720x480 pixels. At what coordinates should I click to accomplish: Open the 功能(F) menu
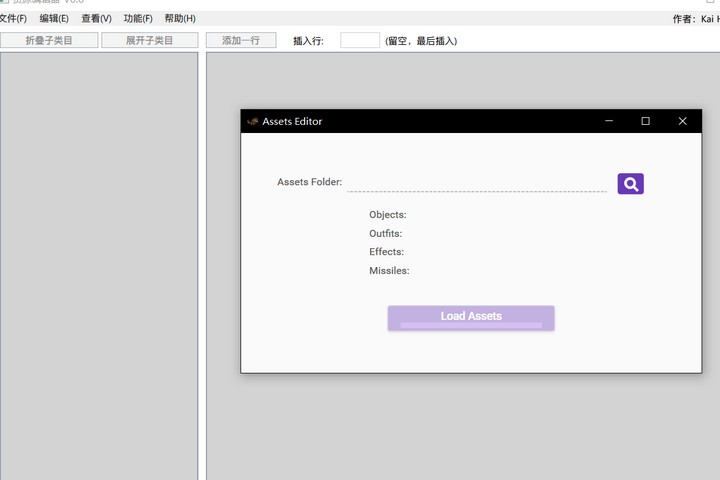138,19
